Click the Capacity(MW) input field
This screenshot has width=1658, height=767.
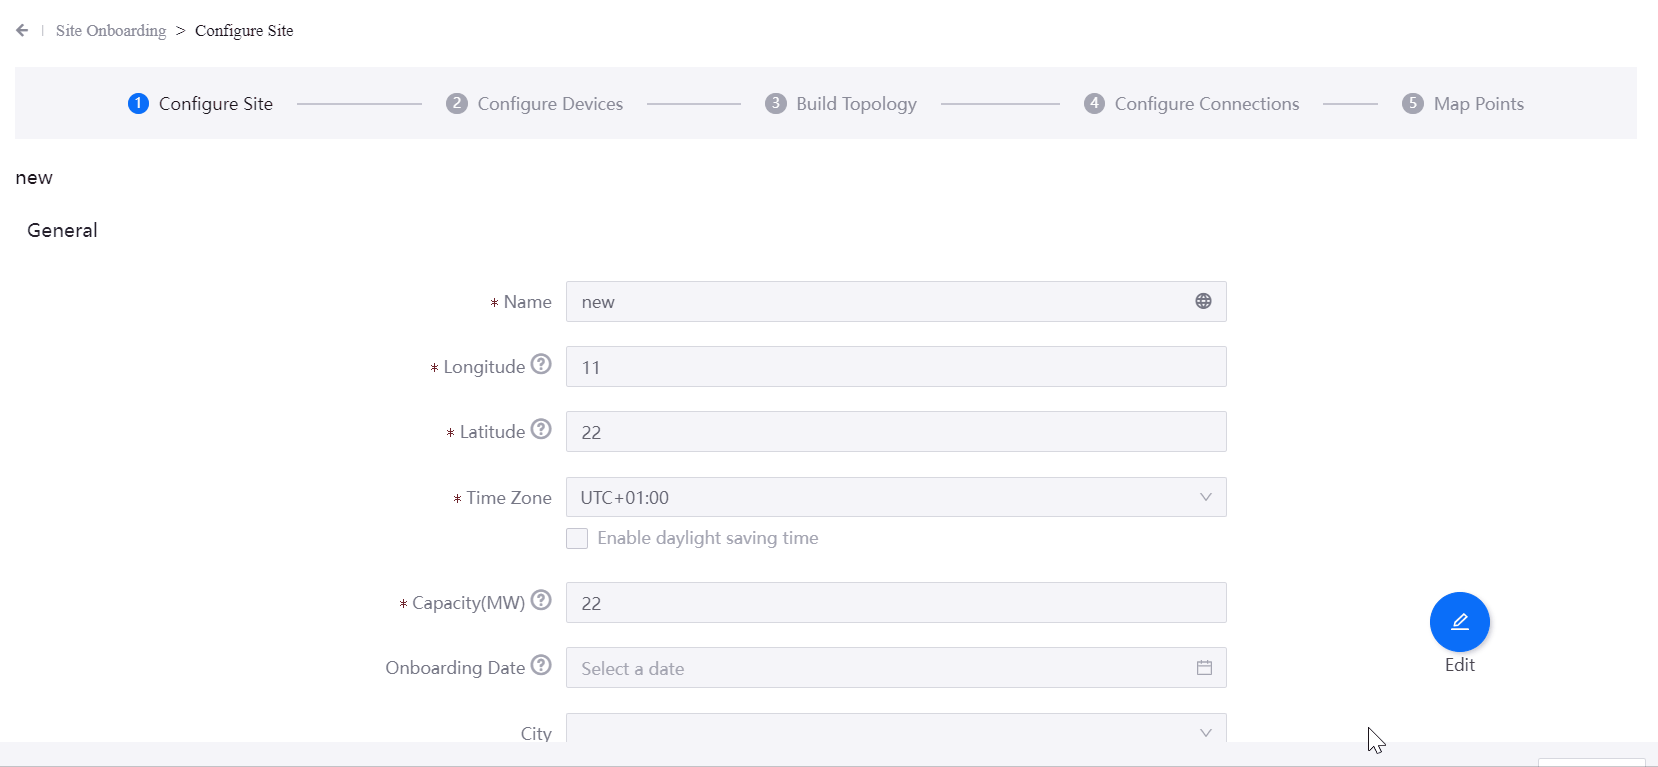coord(895,603)
